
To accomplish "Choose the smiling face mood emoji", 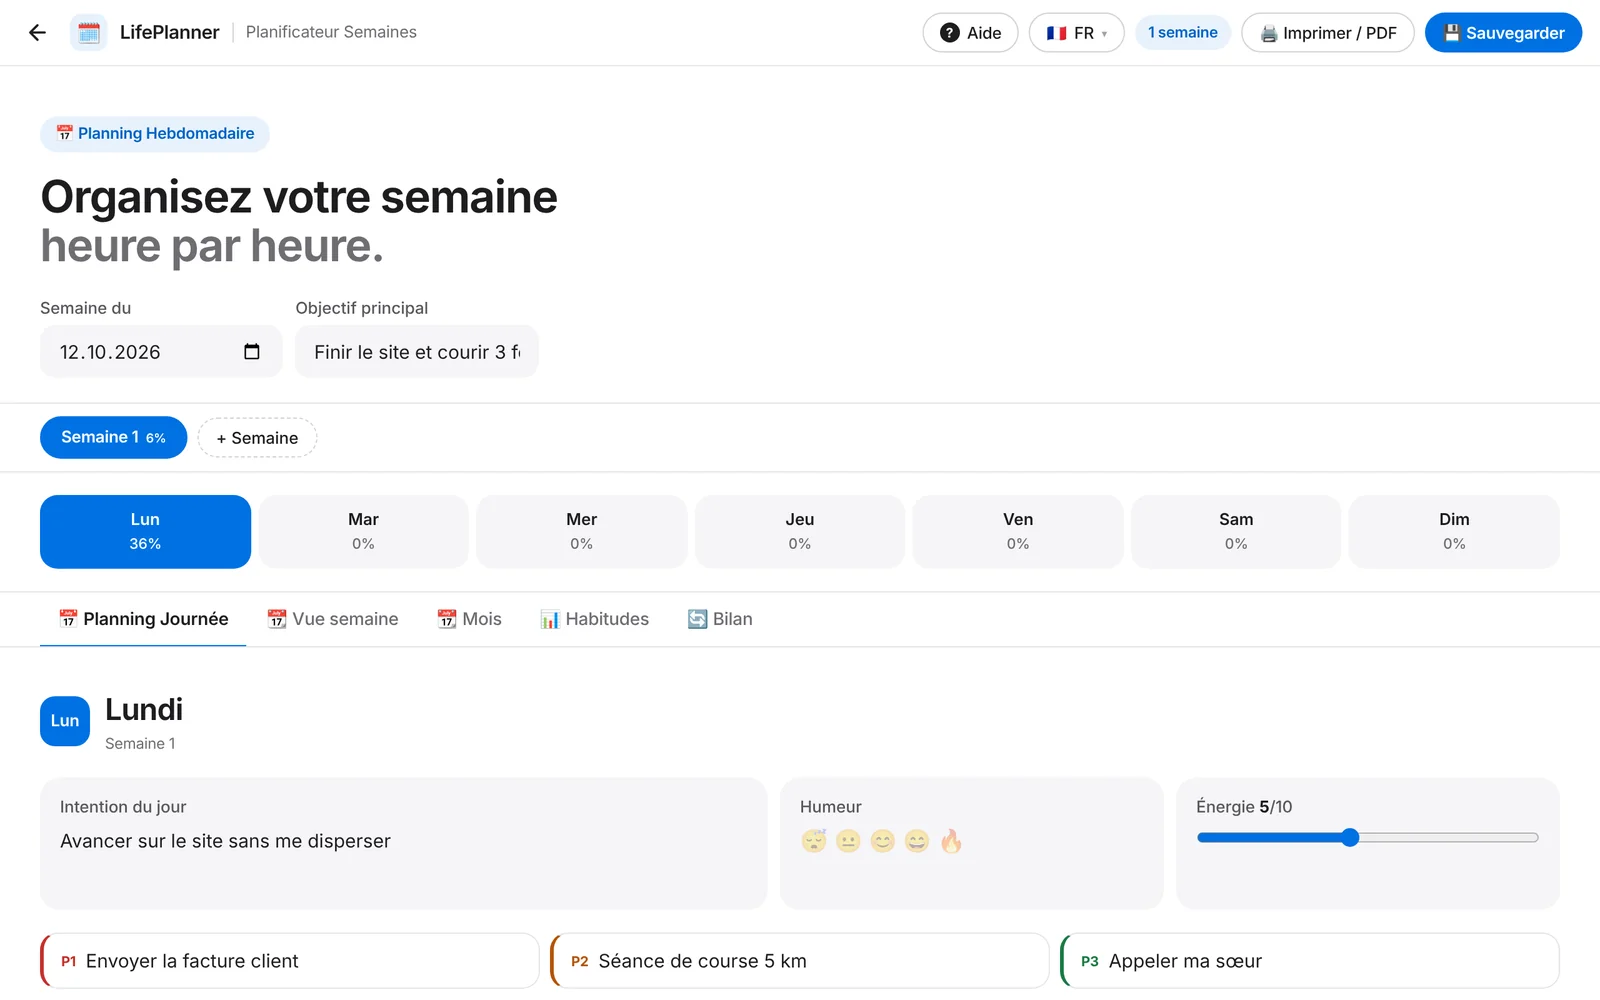I will point(882,841).
